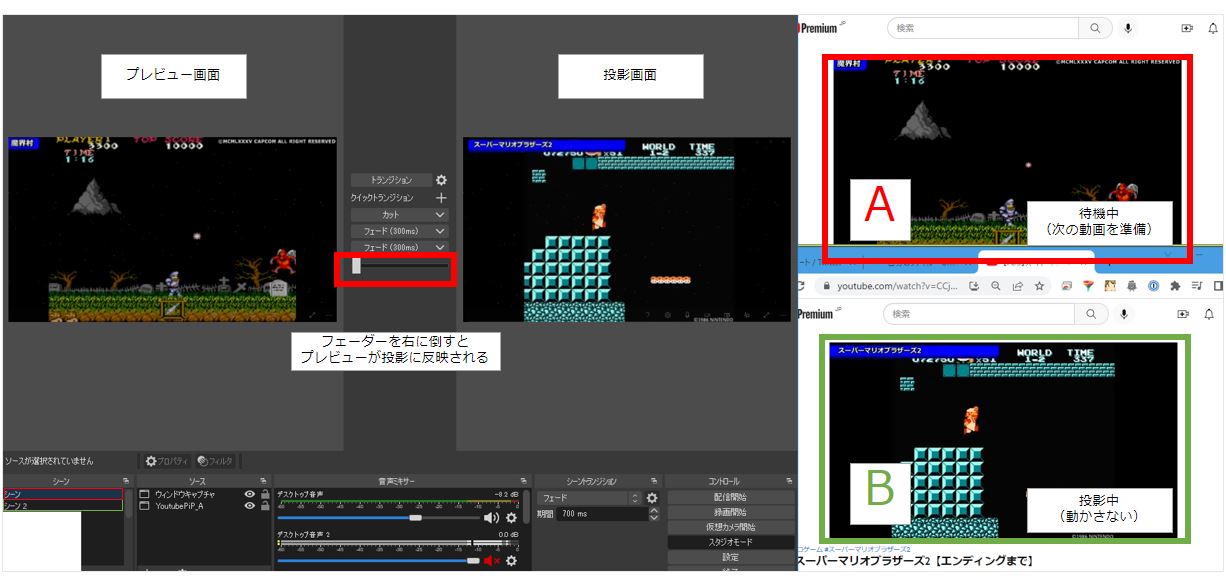Pop out the シーン dock panel
This screenshot has width=1226, height=581.
point(126,481)
